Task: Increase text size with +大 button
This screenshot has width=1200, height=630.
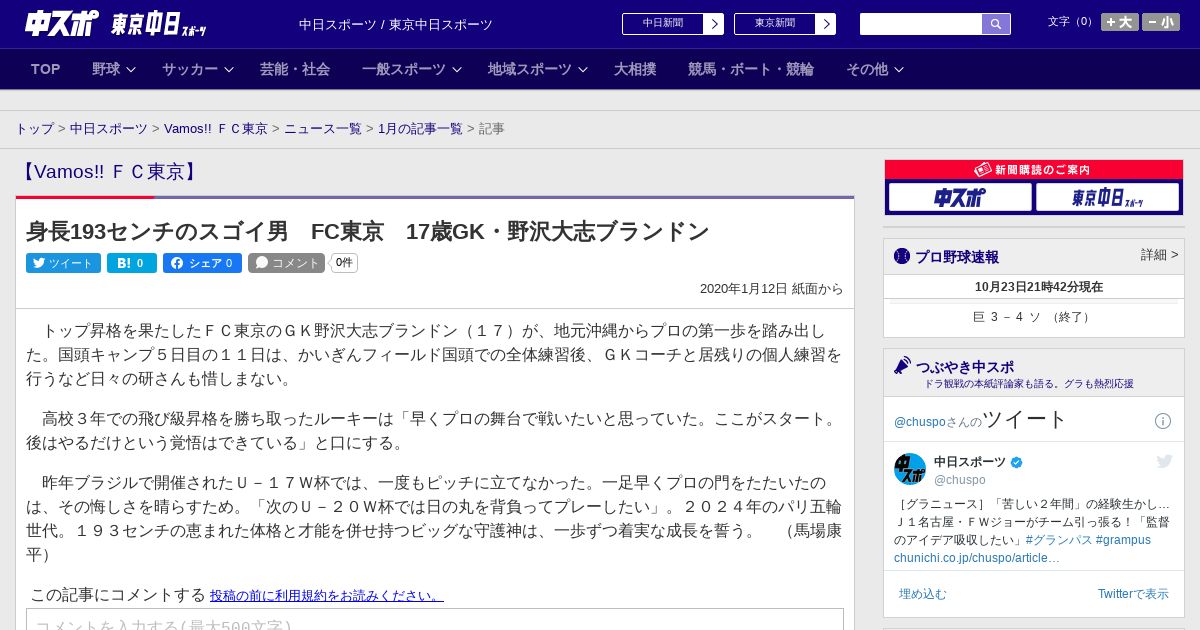Action: pyautogui.click(x=1120, y=22)
